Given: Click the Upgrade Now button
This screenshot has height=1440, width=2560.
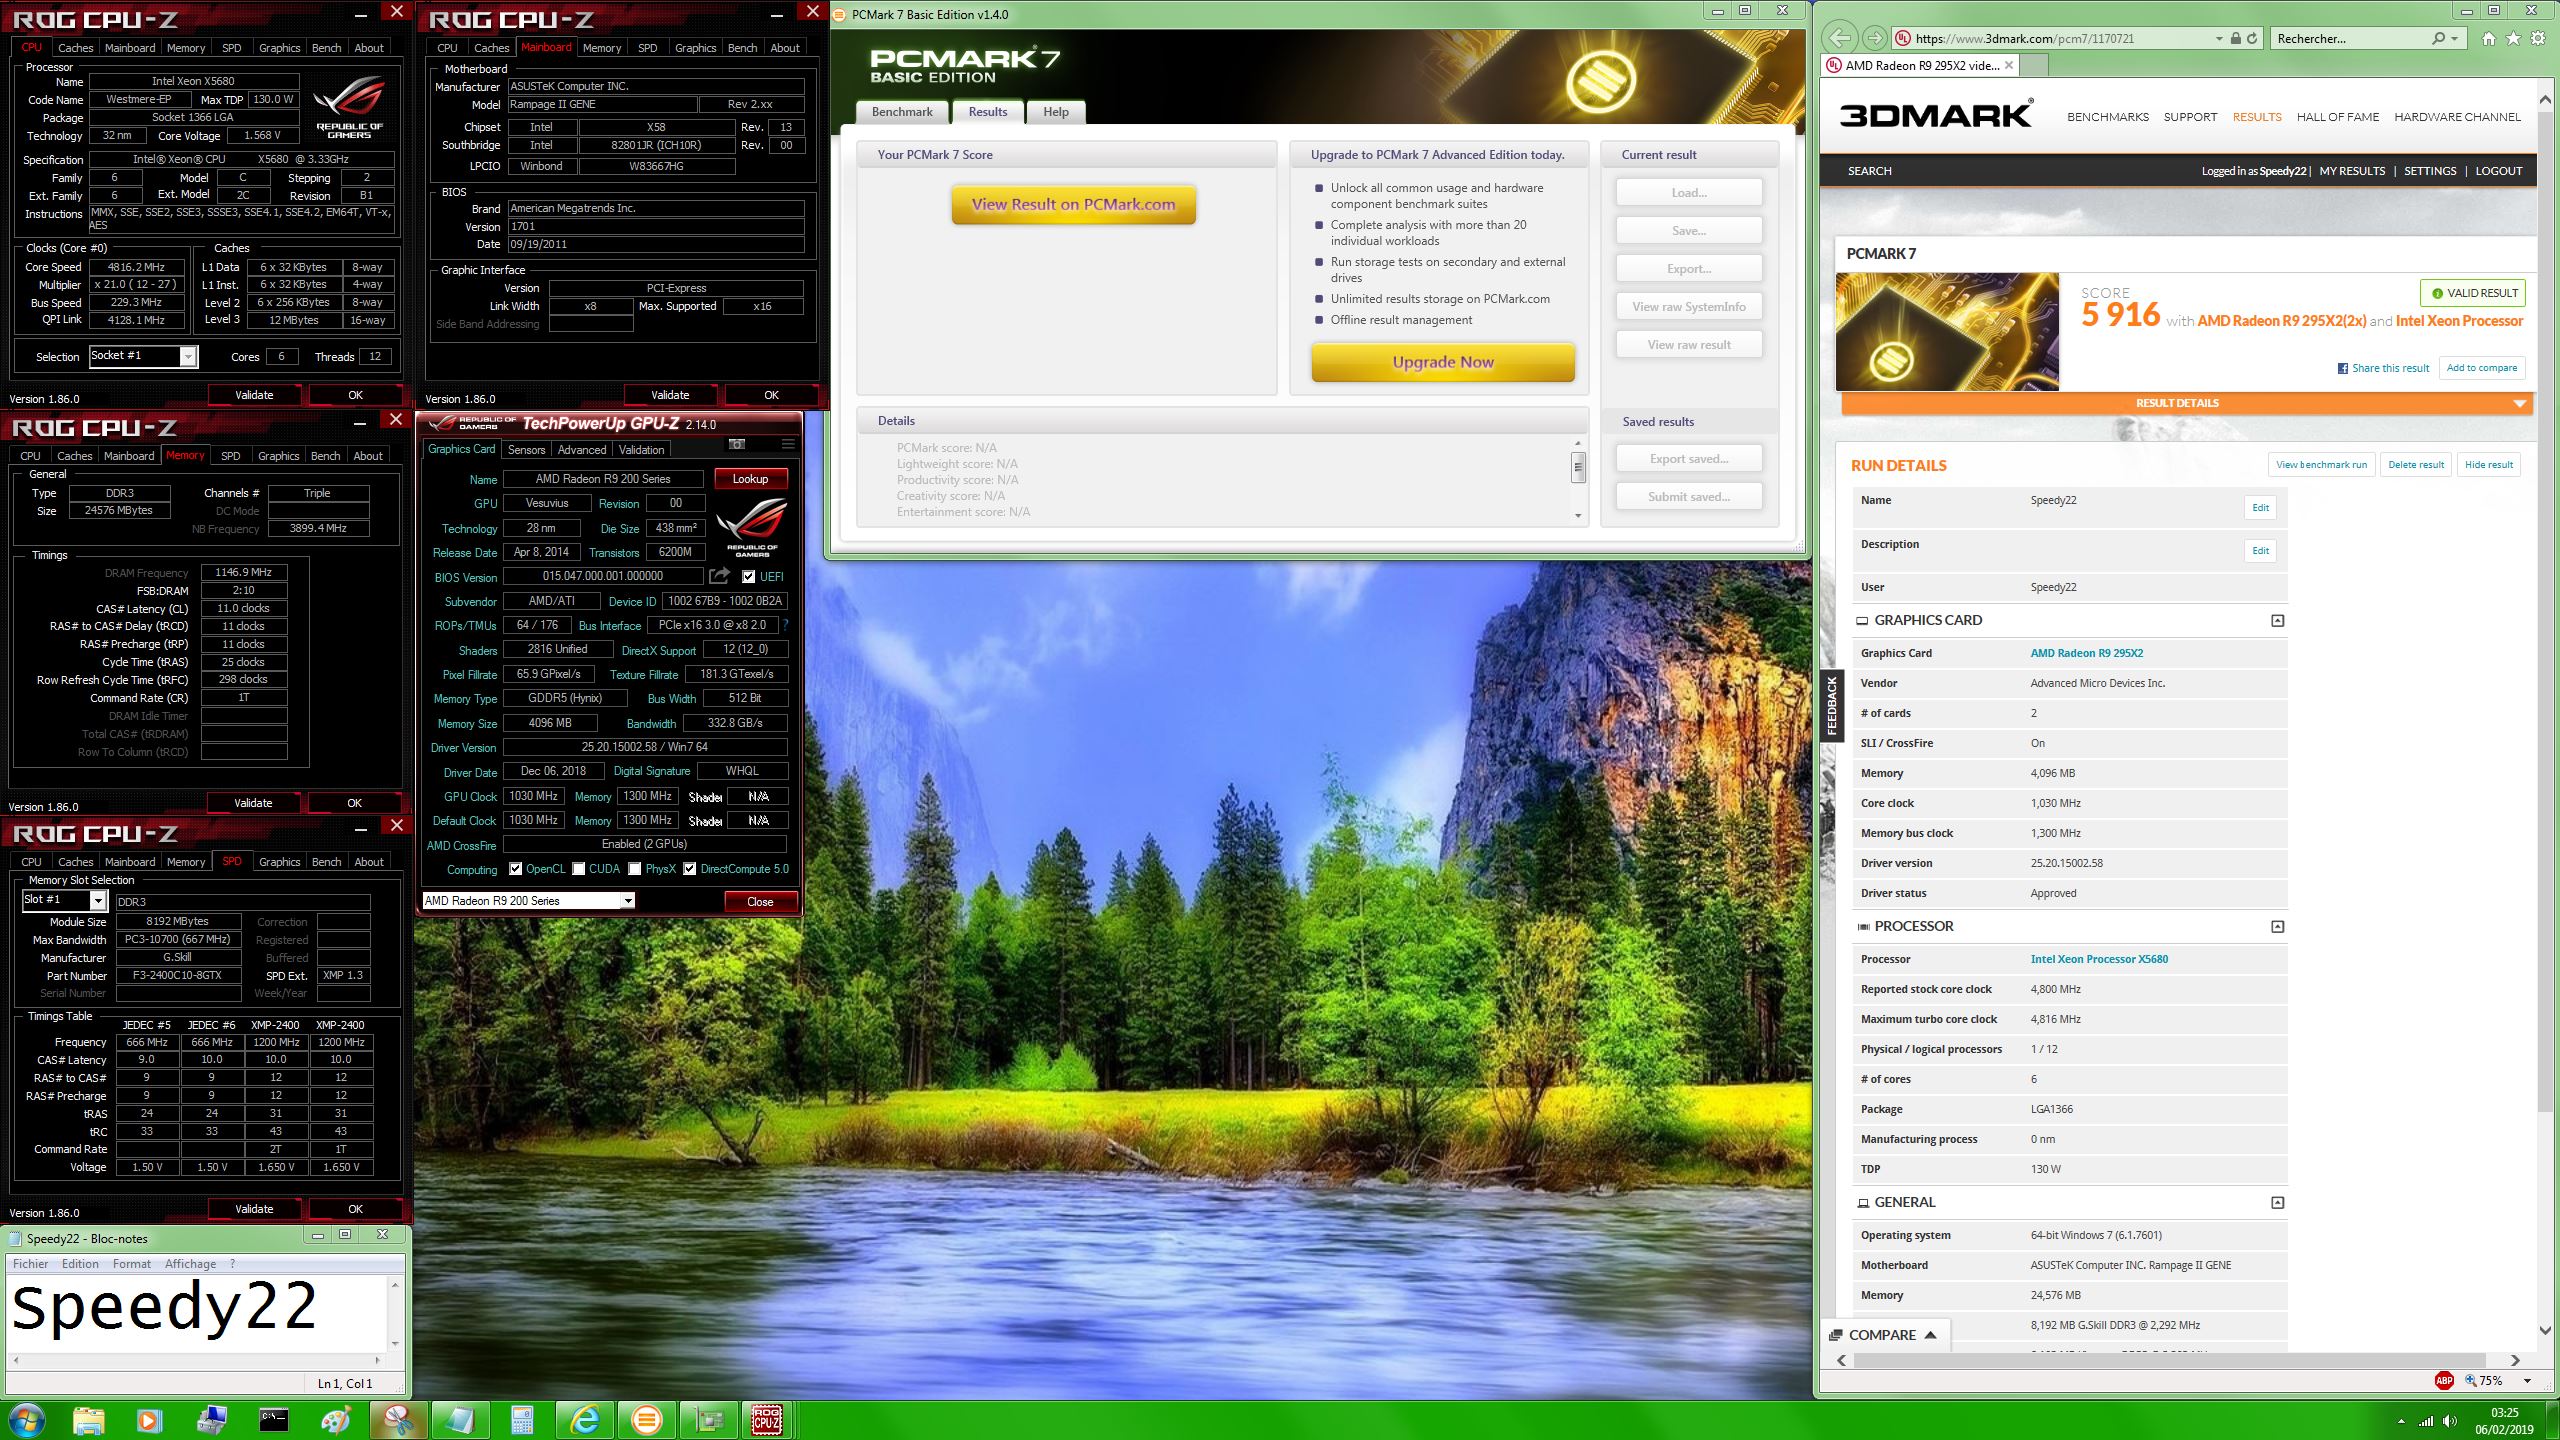Looking at the screenshot, I should pyautogui.click(x=1443, y=362).
